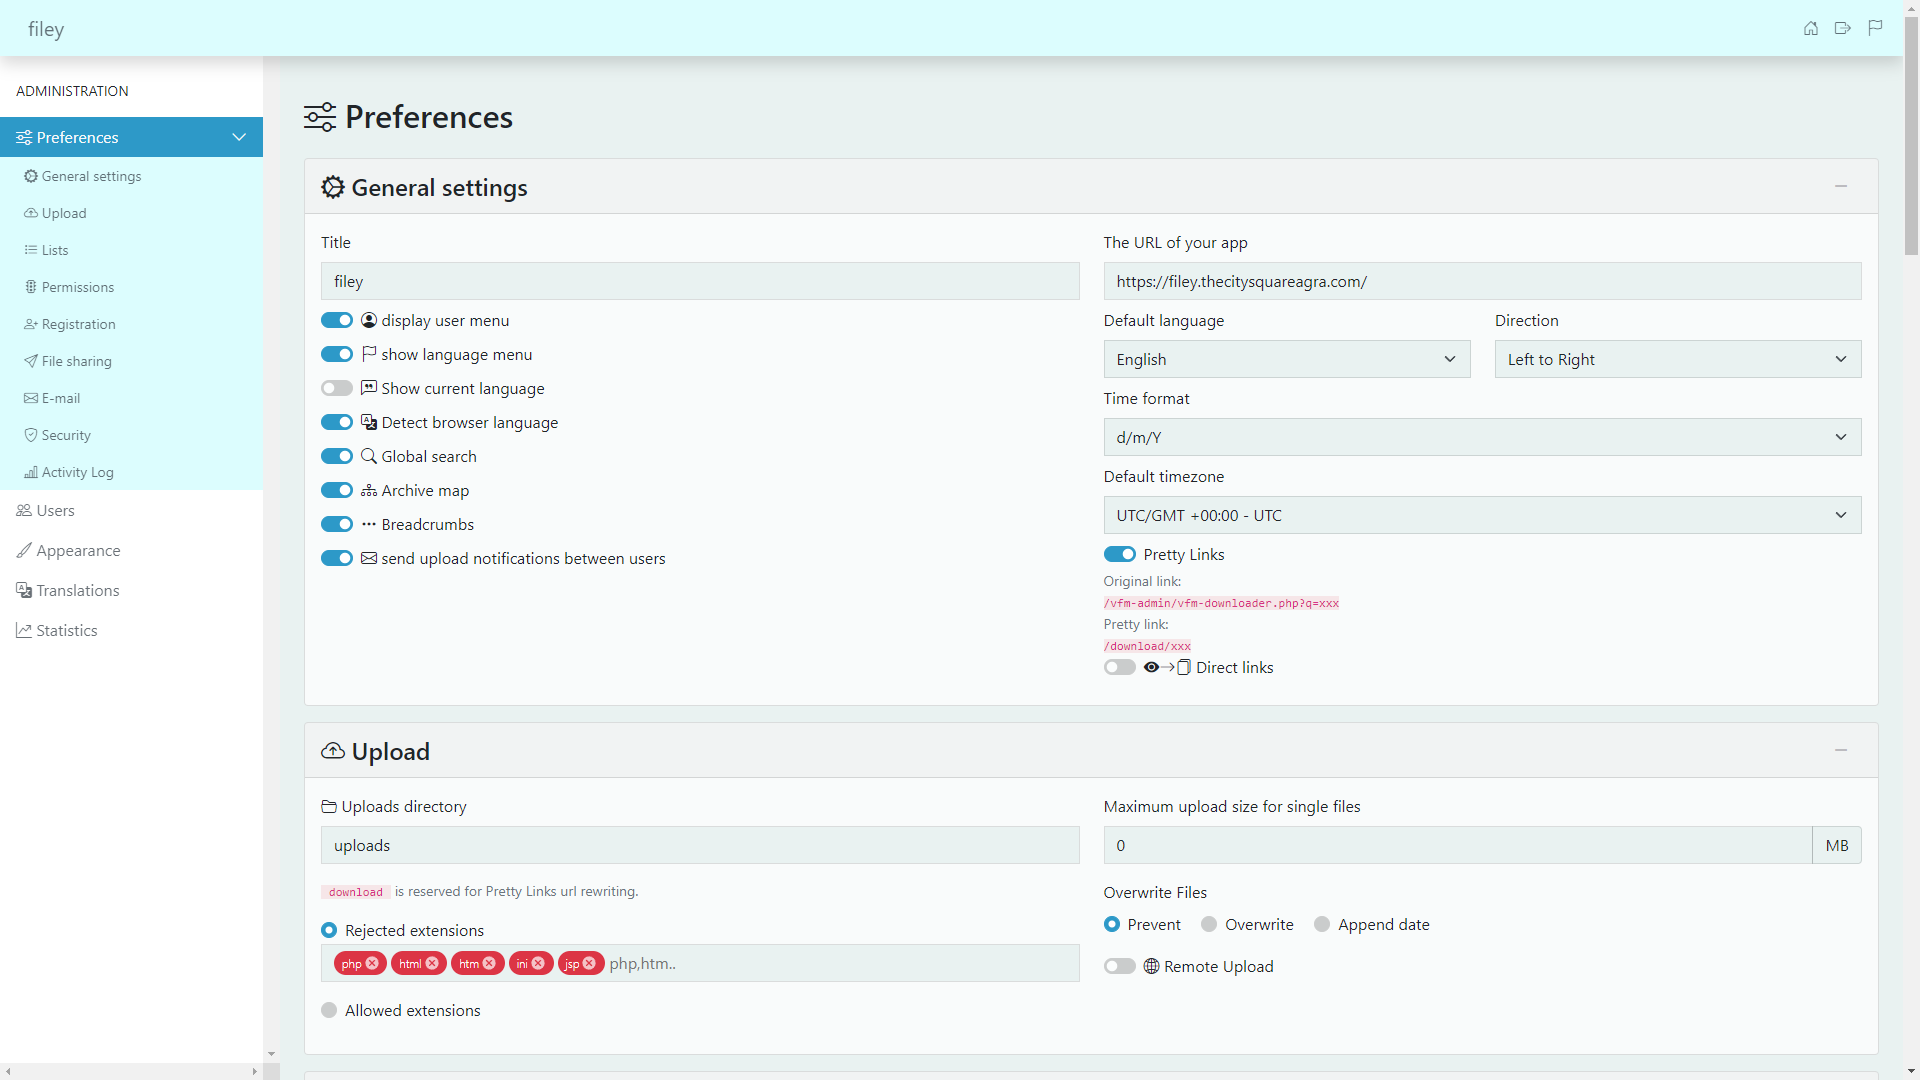
Task: Remove the ini extension tag
Action: pyautogui.click(x=538, y=963)
